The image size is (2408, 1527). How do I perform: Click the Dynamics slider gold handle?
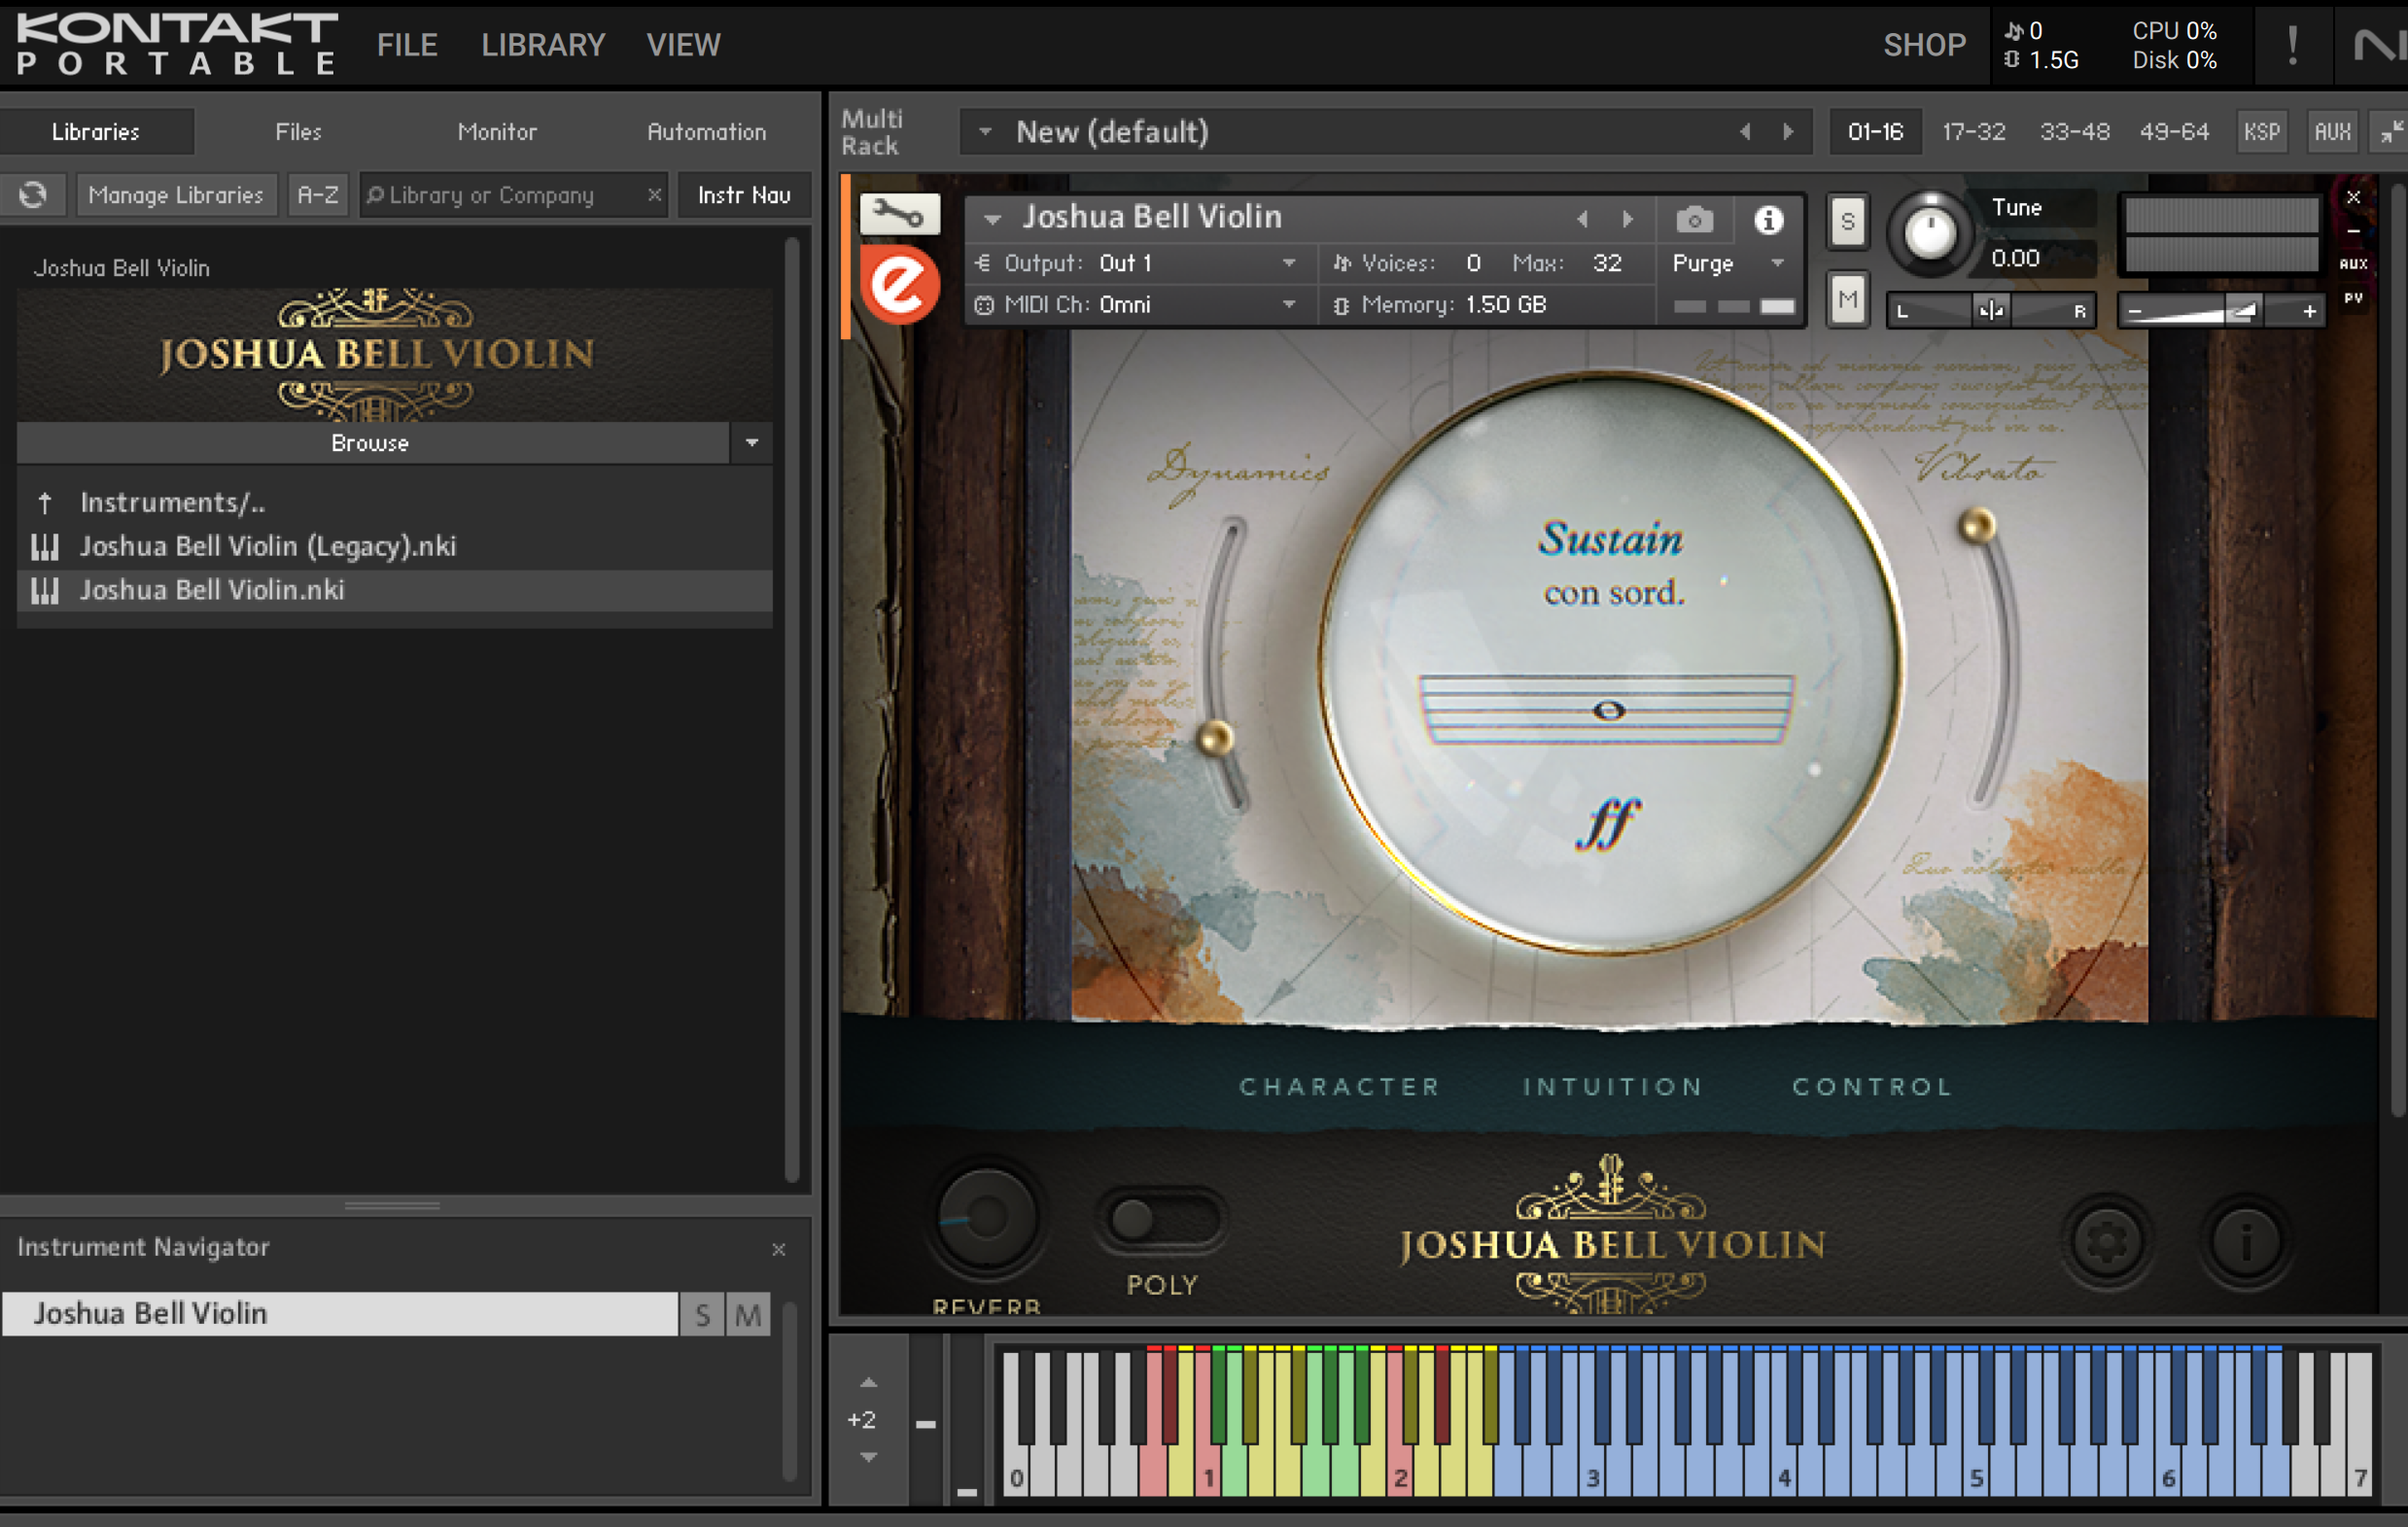[1215, 739]
